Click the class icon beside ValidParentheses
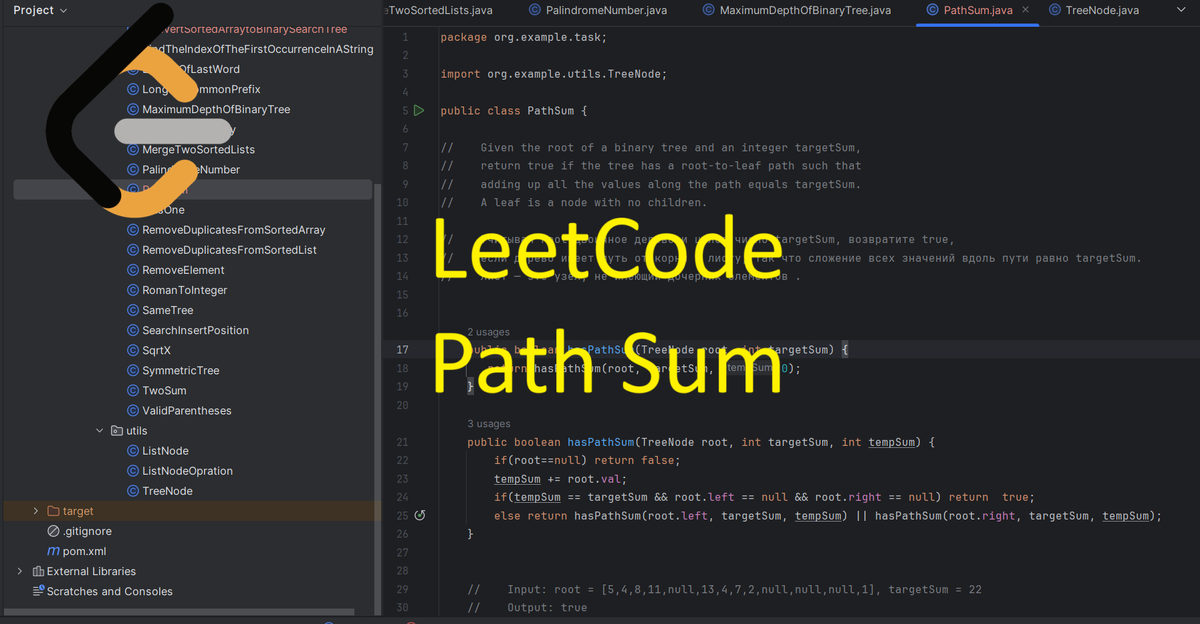This screenshot has width=1200, height=624. [133, 410]
